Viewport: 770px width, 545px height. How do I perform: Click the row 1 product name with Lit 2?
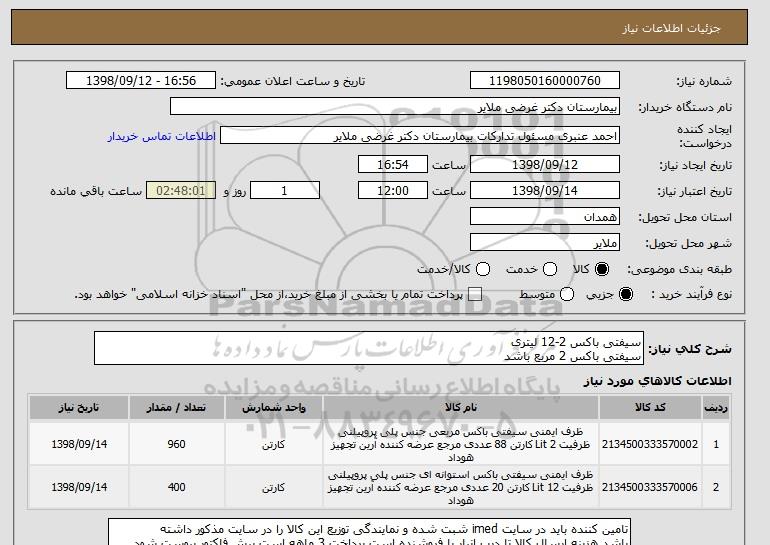click(461, 444)
